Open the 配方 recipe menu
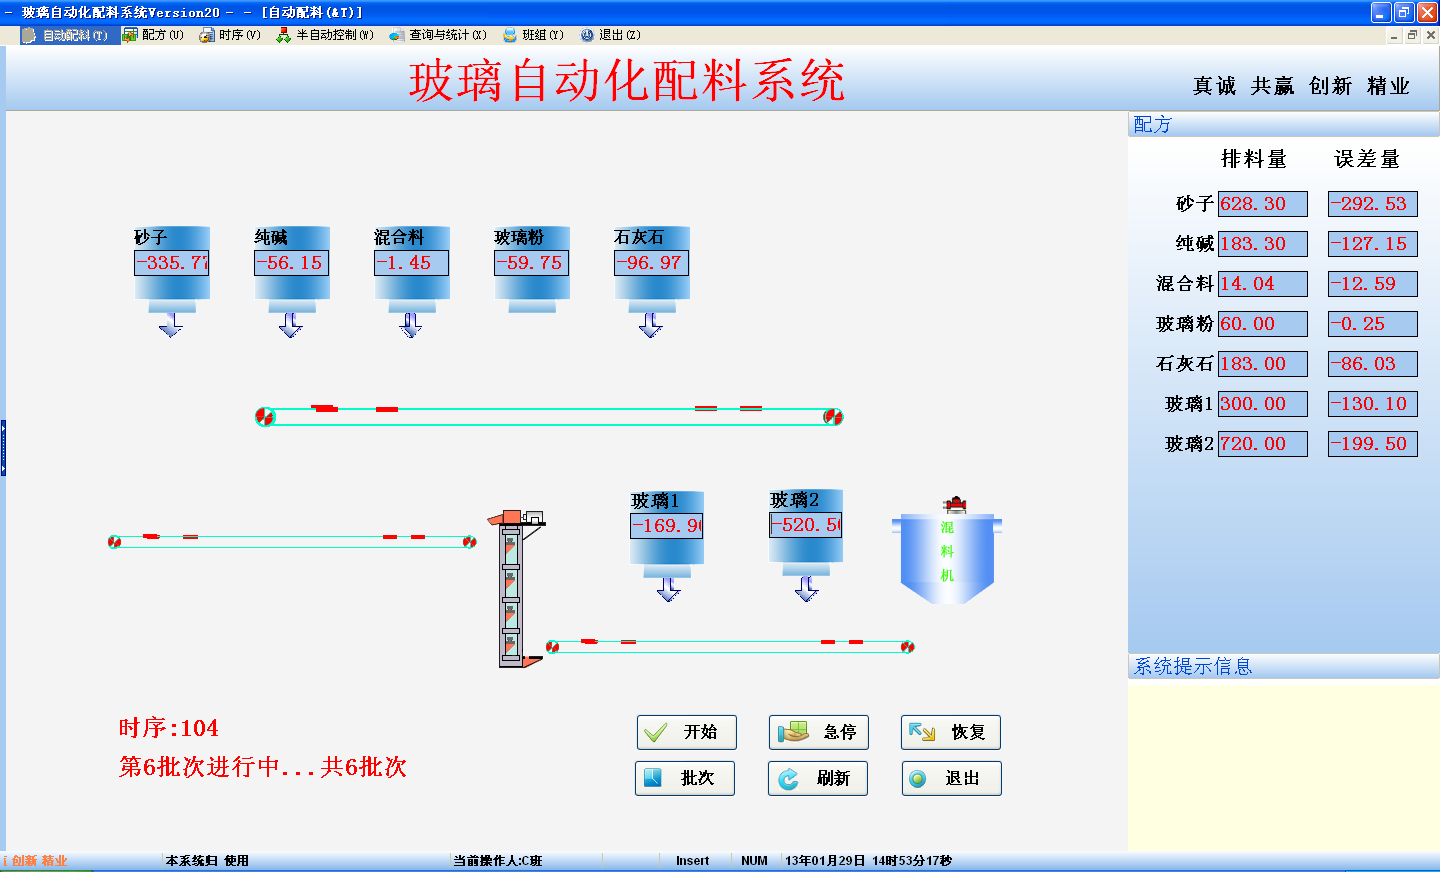Viewport: 1440px width, 872px height. [x=154, y=35]
